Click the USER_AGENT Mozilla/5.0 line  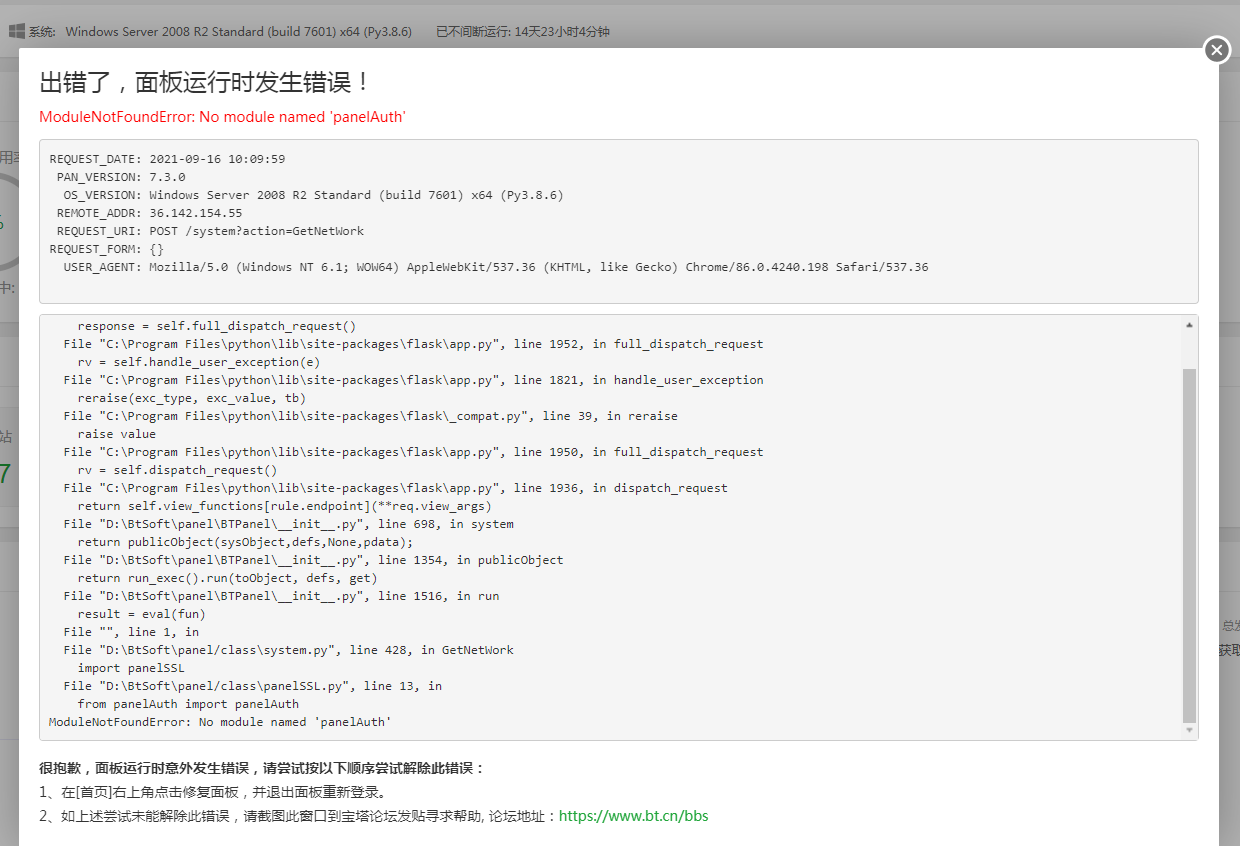point(496,267)
